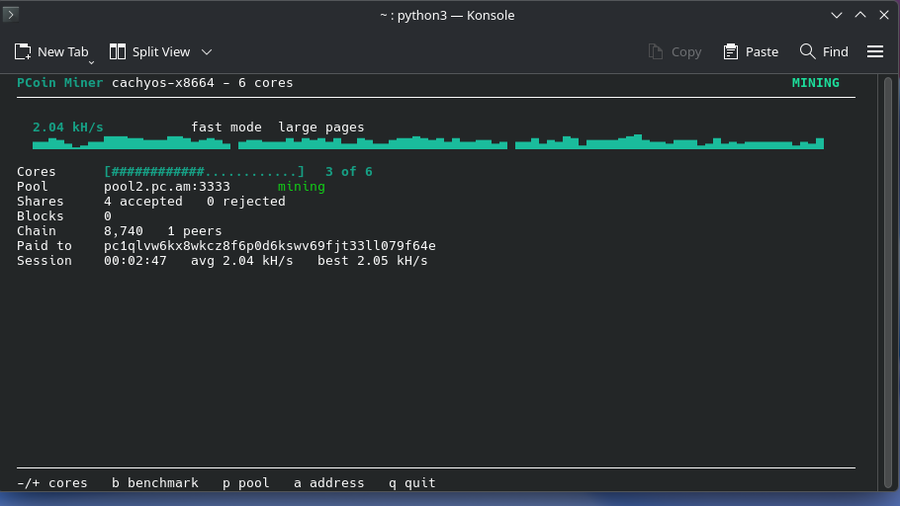Click the vertical scrollbar of the terminal

click(887, 281)
